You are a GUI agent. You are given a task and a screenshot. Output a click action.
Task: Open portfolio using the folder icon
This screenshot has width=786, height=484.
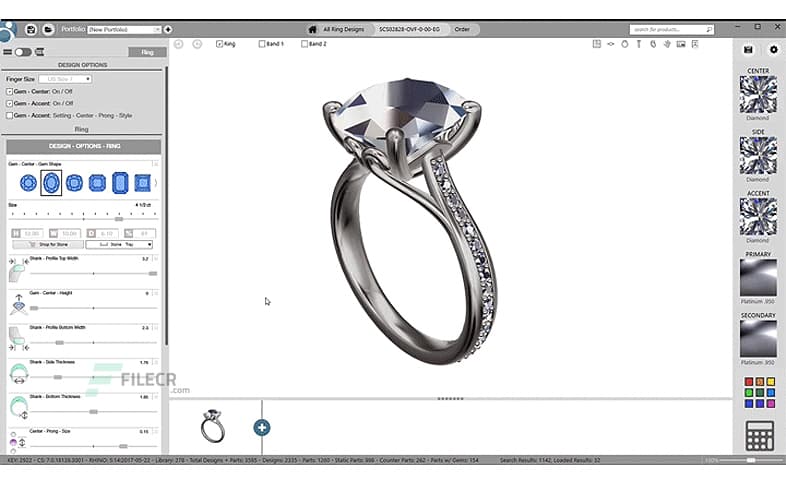tap(48, 30)
